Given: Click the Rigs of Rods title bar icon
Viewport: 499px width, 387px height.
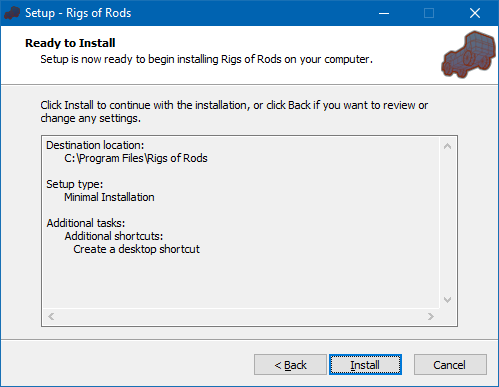Looking at the screenshot, I should pyautogui.click(x=12, y=13).
